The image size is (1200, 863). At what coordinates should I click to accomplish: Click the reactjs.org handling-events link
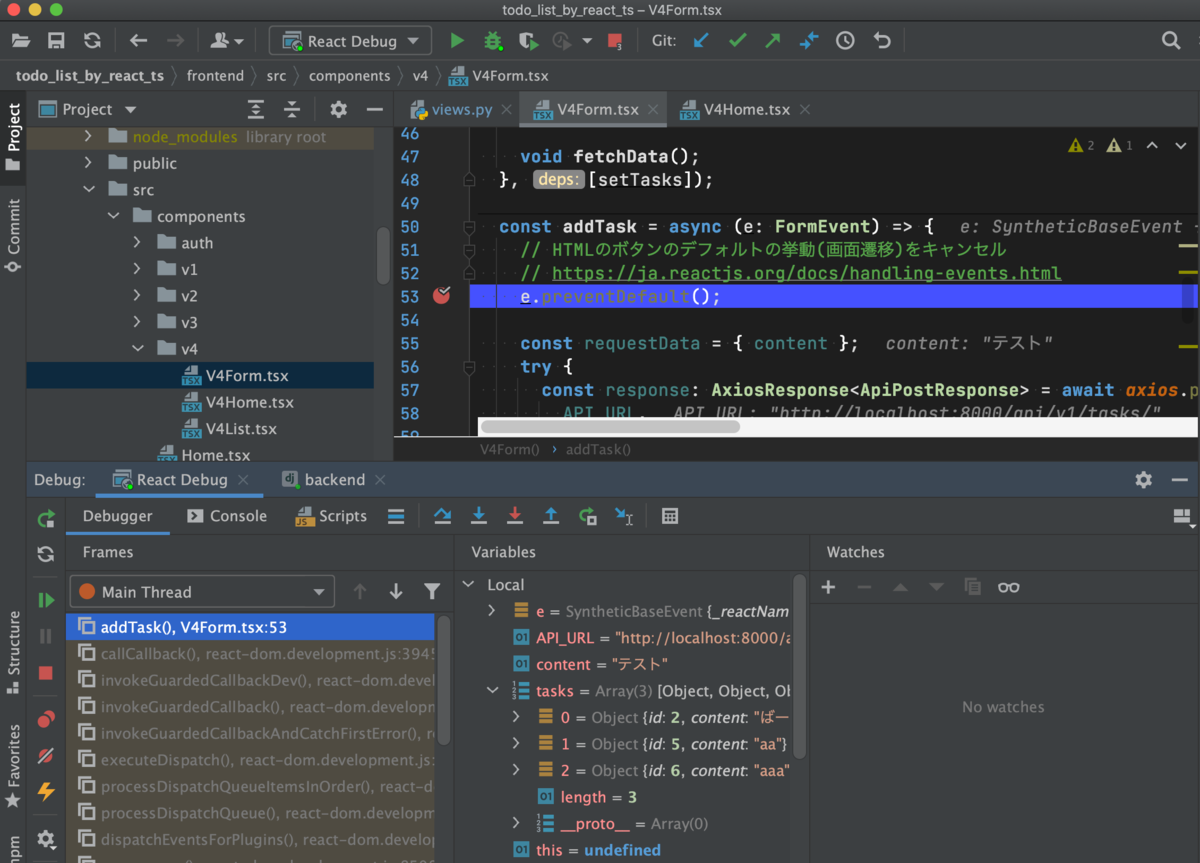click(800, 272)
